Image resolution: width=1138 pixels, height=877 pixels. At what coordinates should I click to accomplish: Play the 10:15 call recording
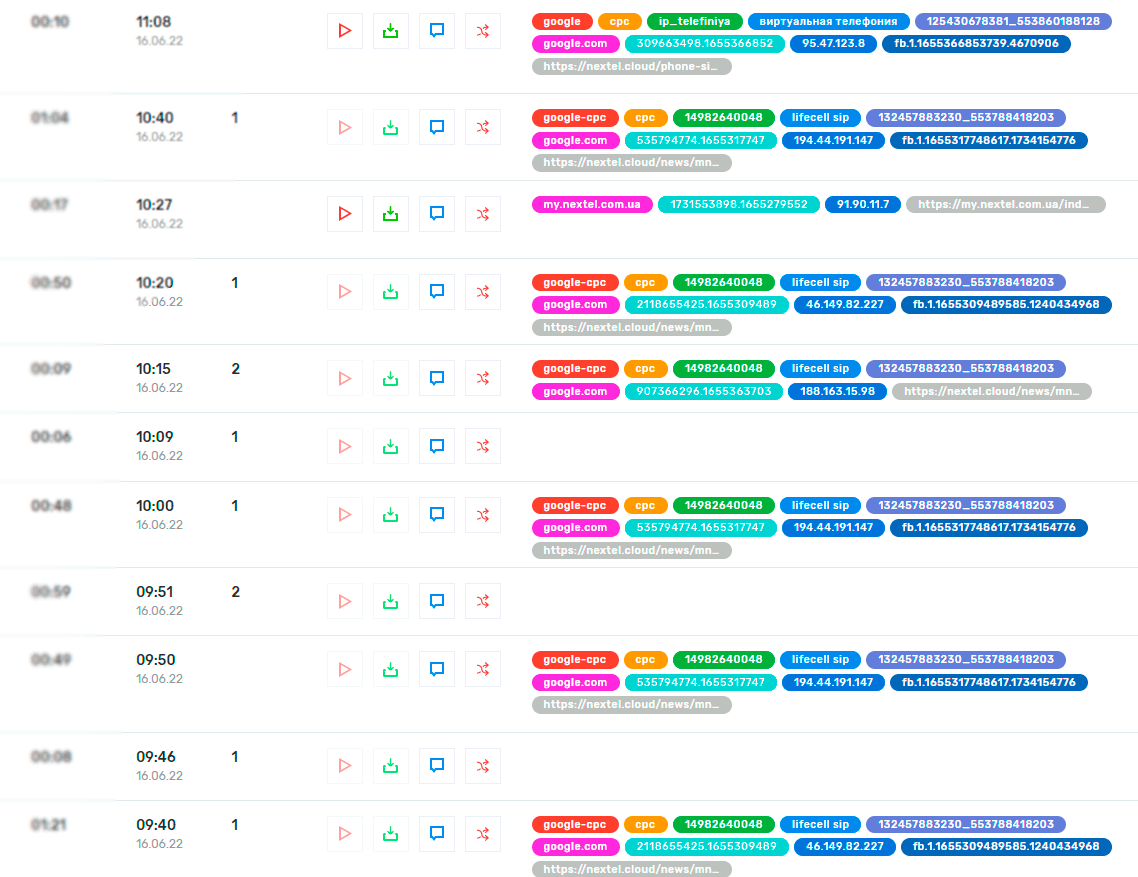[x=345, y=378]
